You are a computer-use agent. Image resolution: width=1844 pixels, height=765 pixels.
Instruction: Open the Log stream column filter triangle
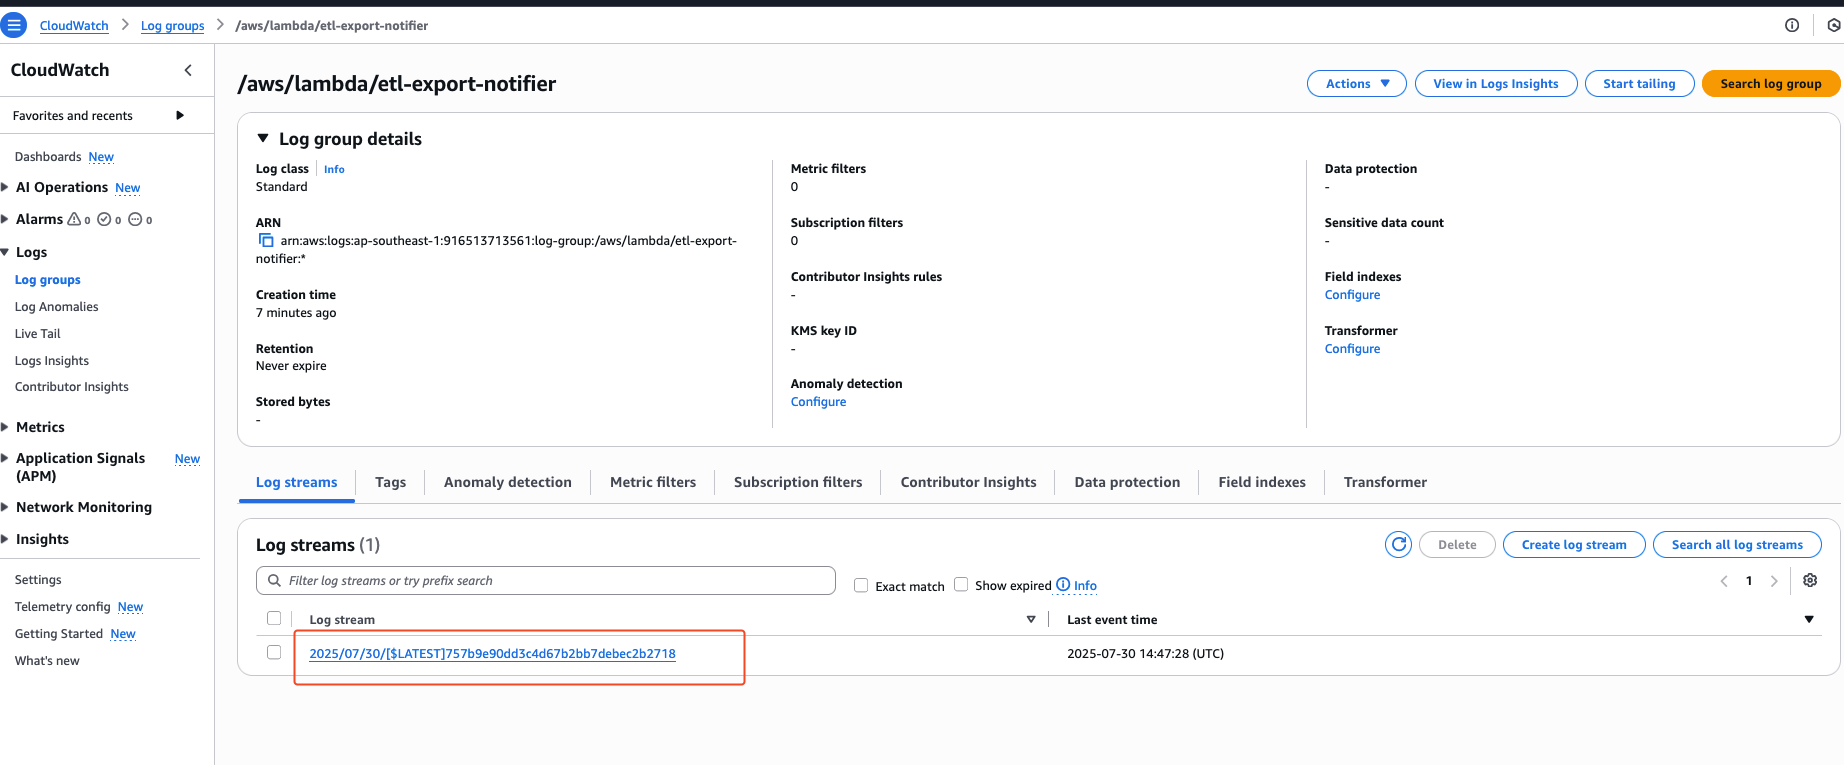pos(1031,620)
